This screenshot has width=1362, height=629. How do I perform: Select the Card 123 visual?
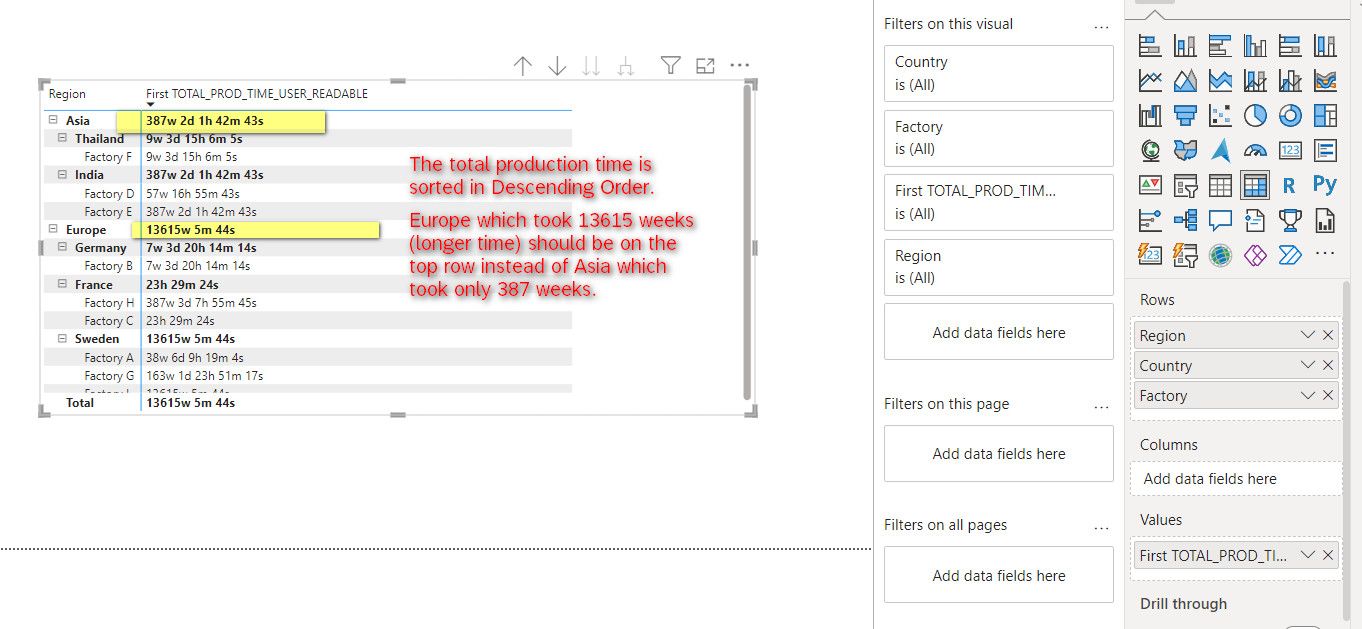pos(1290,150)
